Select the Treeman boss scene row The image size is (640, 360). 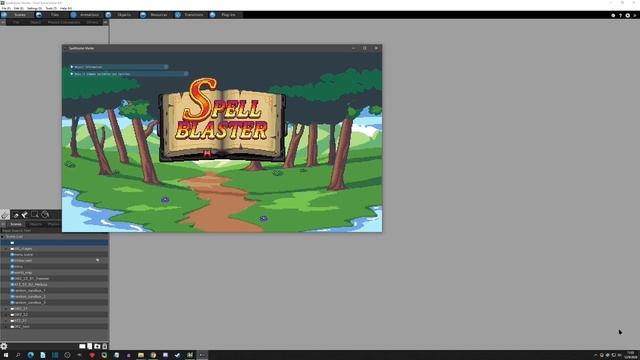pyautogui.click(x=54, y=278)
